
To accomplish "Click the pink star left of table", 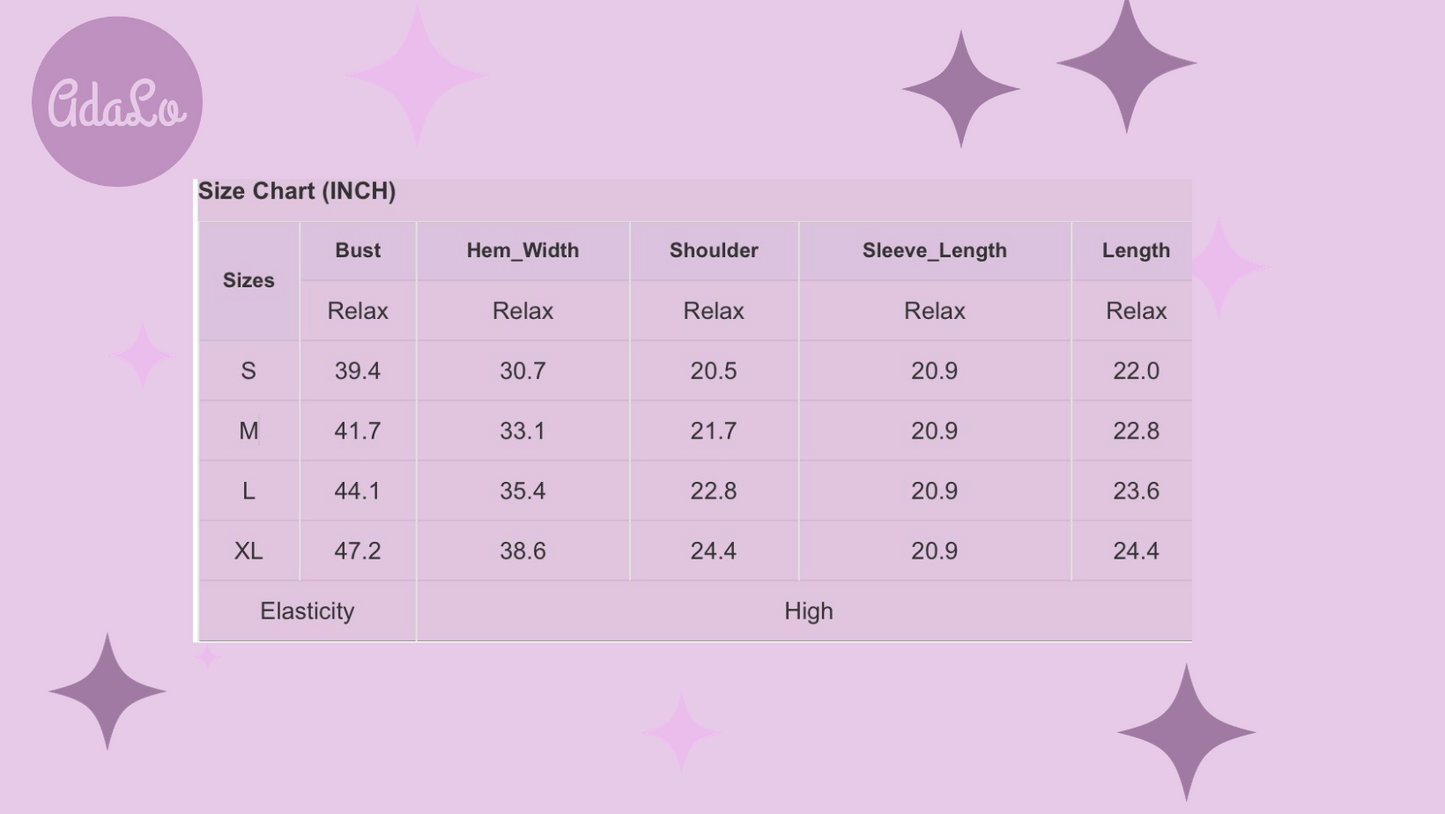I will click(x=143, y=355).
